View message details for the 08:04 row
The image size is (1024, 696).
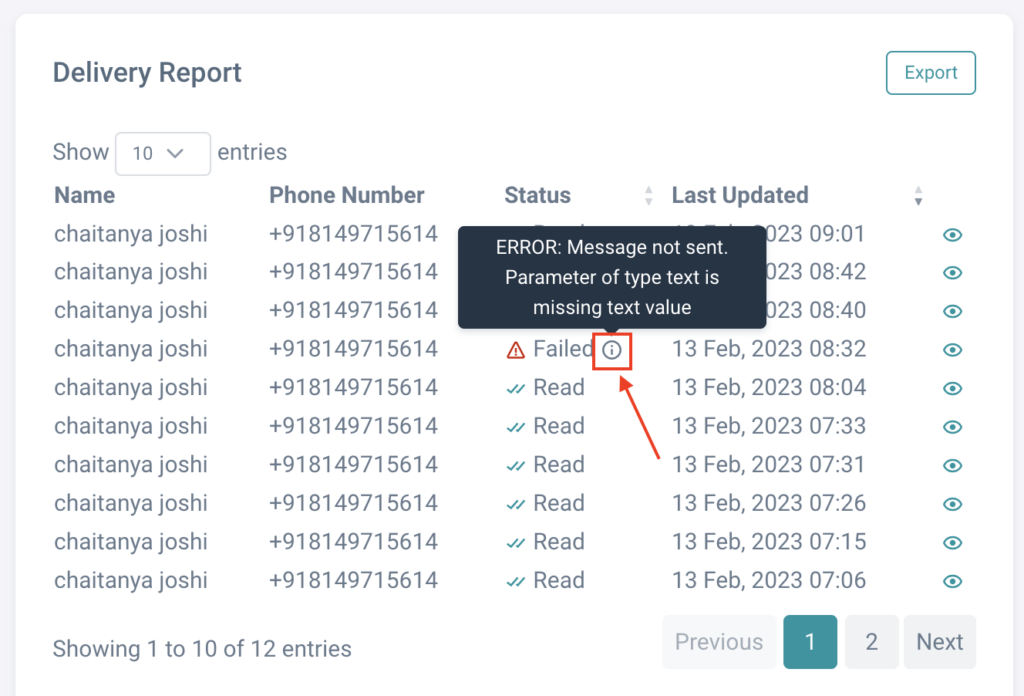pyautogui.click(x=952, y=388)
